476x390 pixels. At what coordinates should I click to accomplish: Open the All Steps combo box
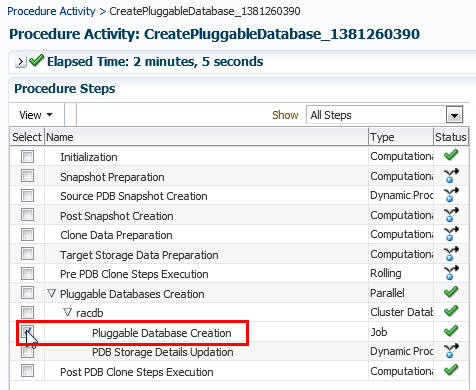point(385,115)
